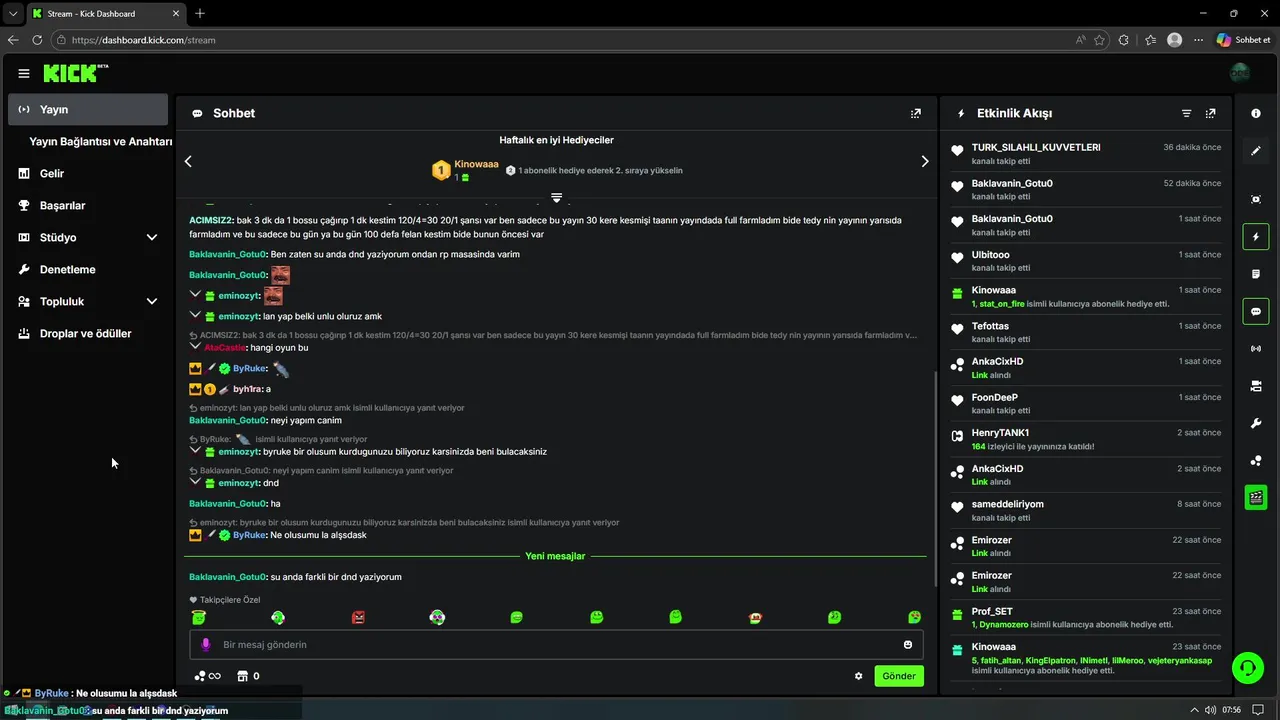Click HenryTANK1 raid entry in activity feed
Viewport: 1280px width, 720px height.
tap(1086, 439)
